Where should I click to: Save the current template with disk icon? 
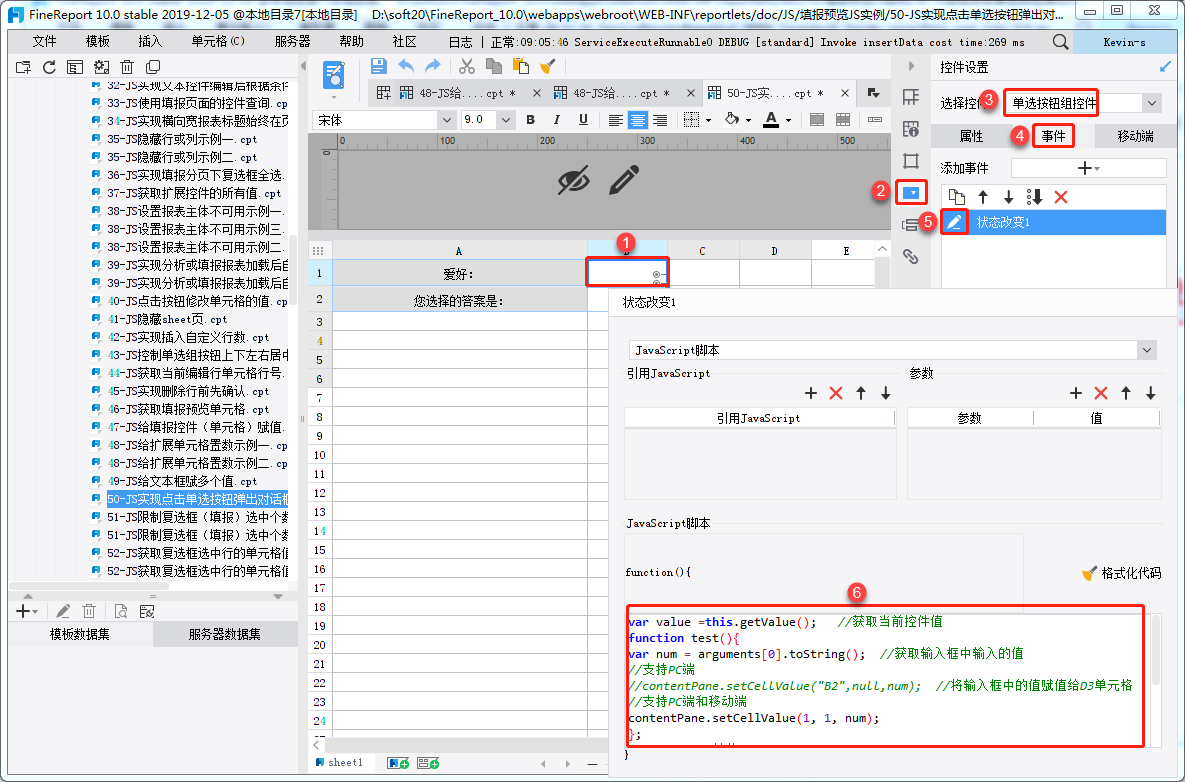379,66
